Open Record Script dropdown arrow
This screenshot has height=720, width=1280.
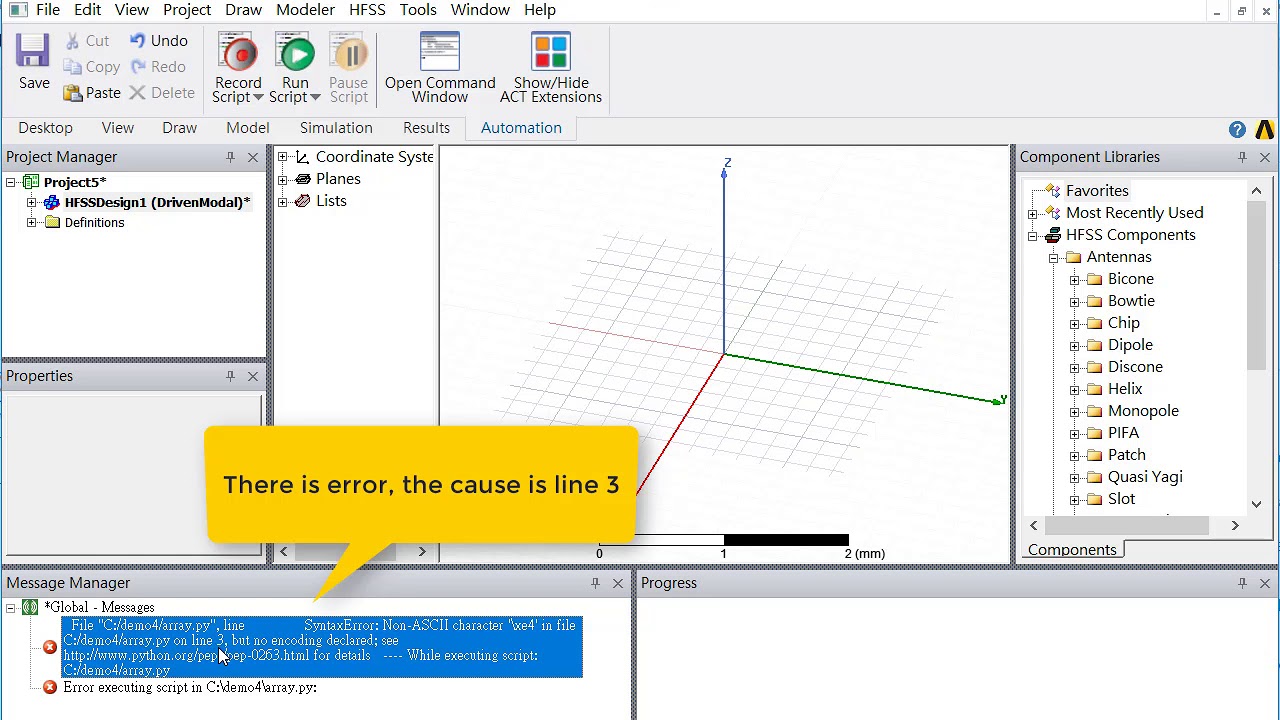tap(258, 98)
